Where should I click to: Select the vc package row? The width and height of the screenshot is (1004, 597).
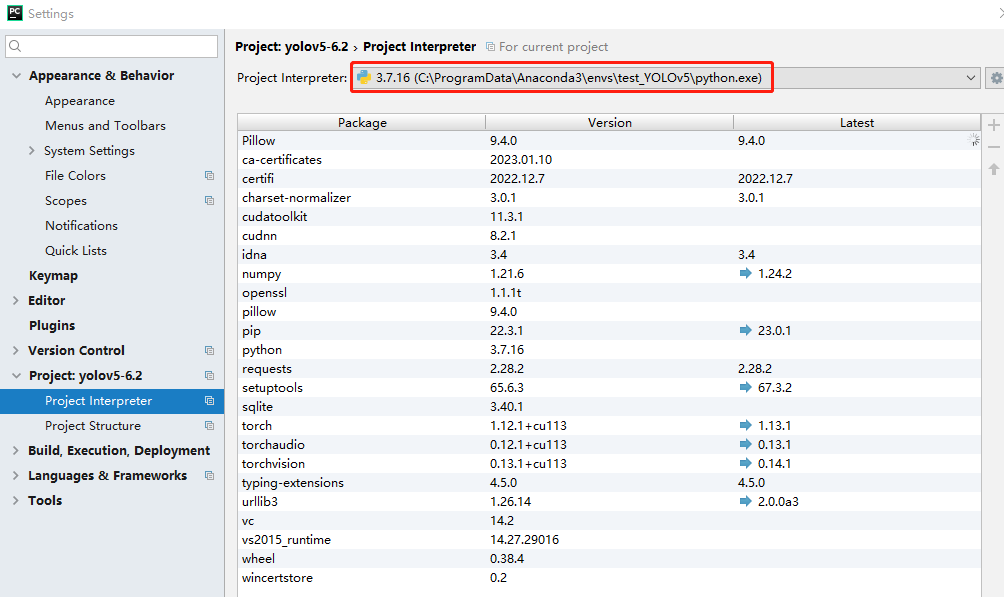click(x=609, y=521)
